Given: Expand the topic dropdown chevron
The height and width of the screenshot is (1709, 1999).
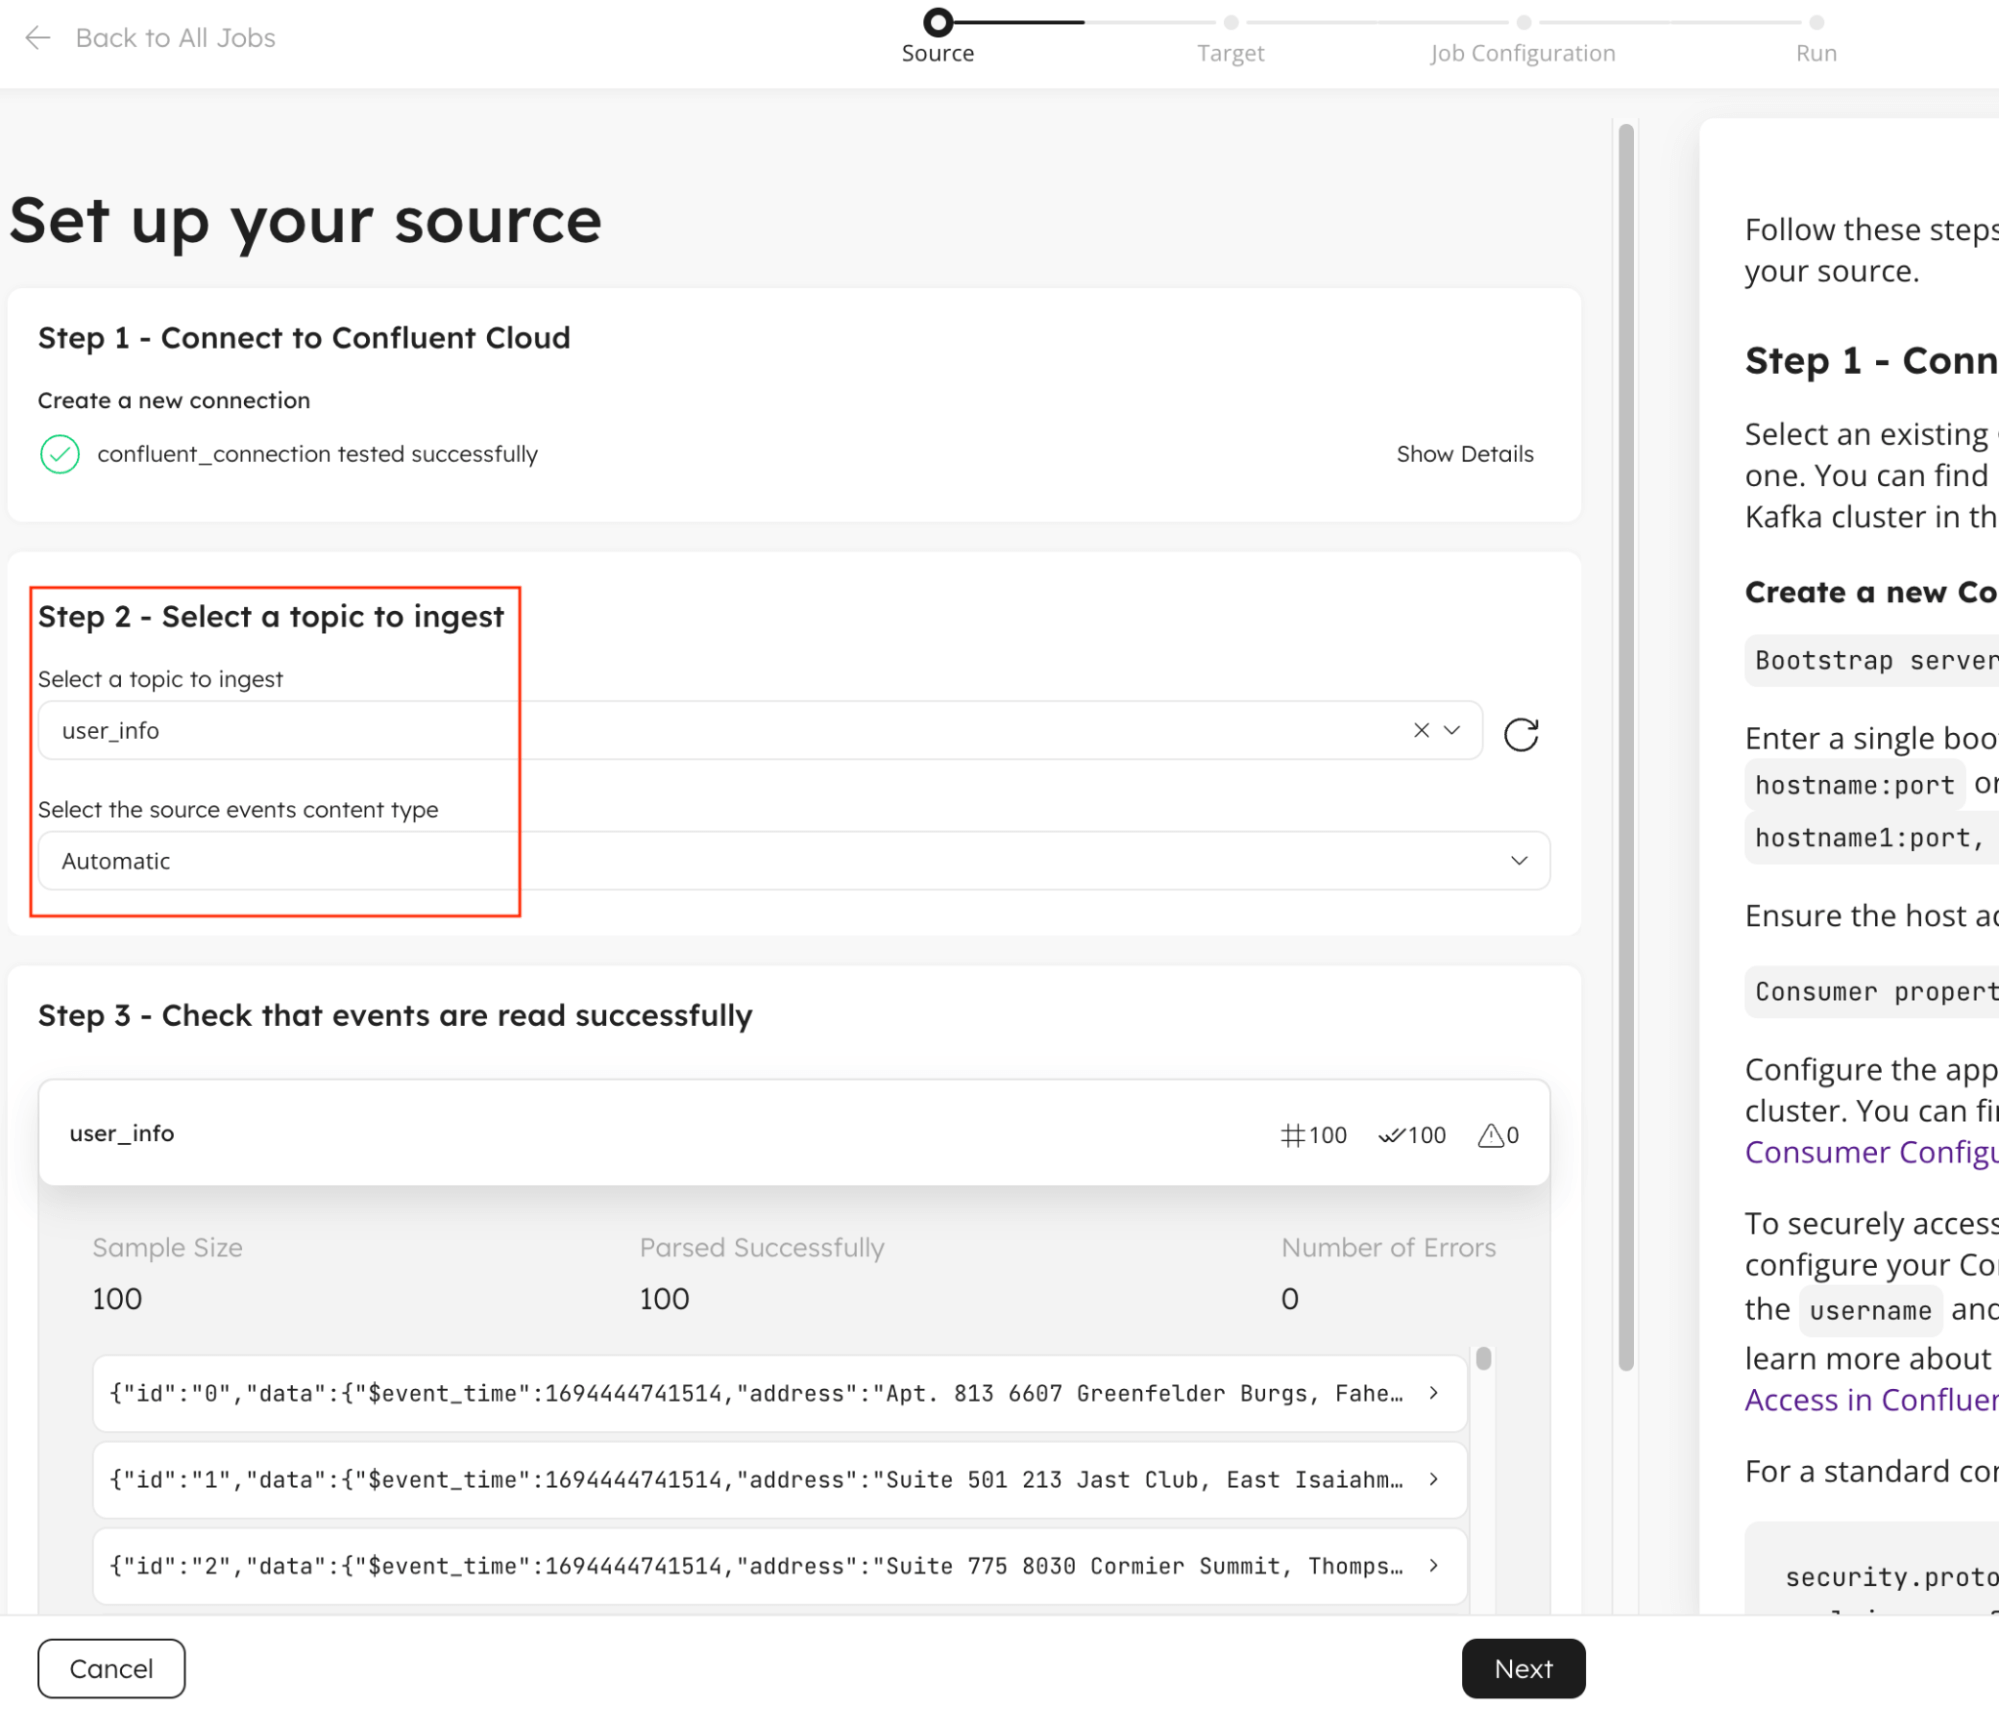Looking at the screenshot, I should 1452,730.
